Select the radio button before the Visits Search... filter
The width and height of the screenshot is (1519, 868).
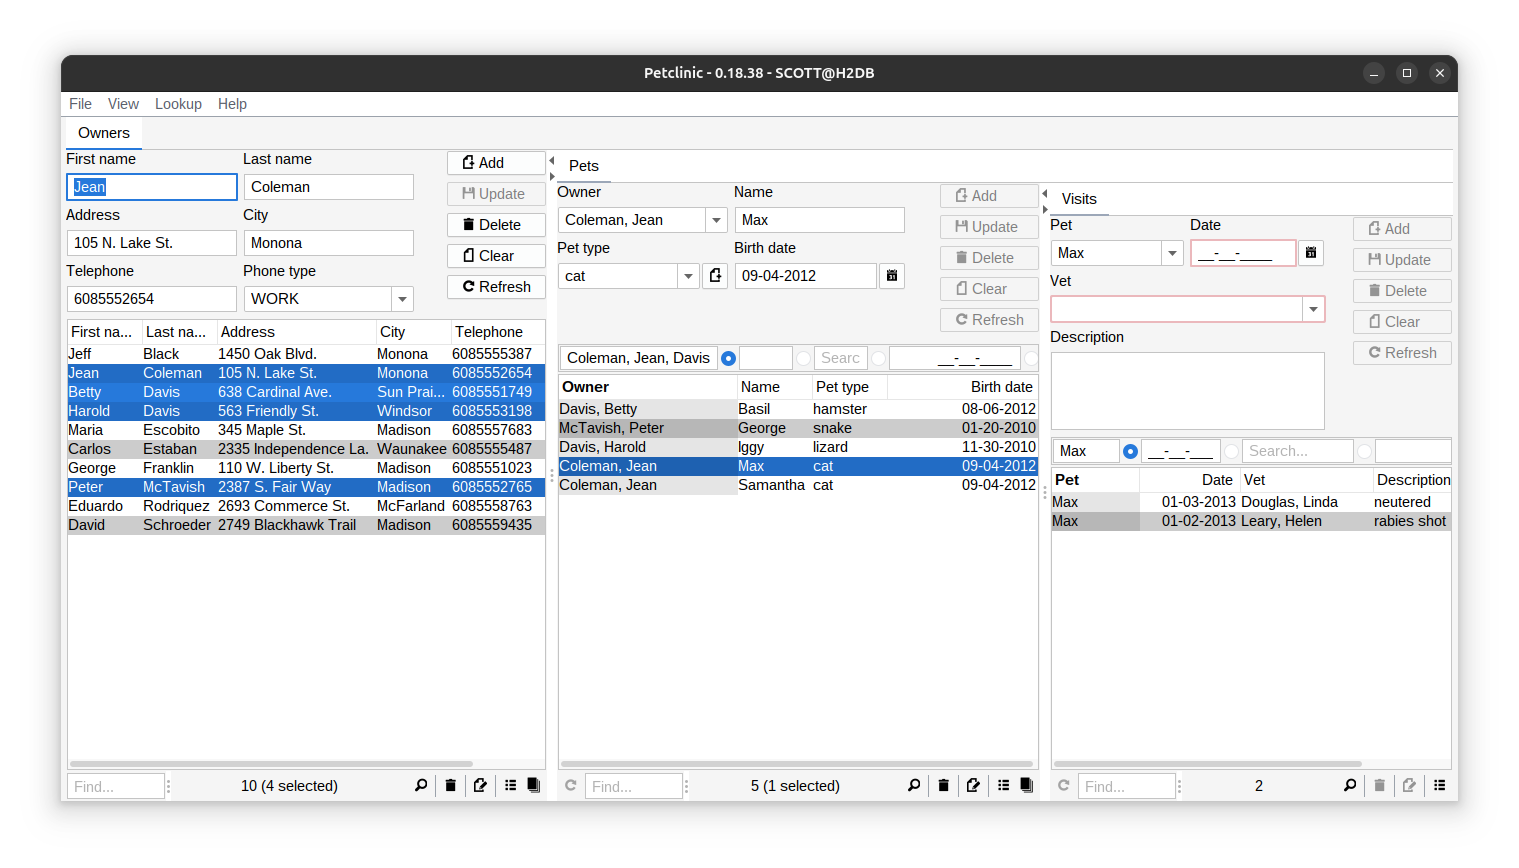(x=1231, y=451)
